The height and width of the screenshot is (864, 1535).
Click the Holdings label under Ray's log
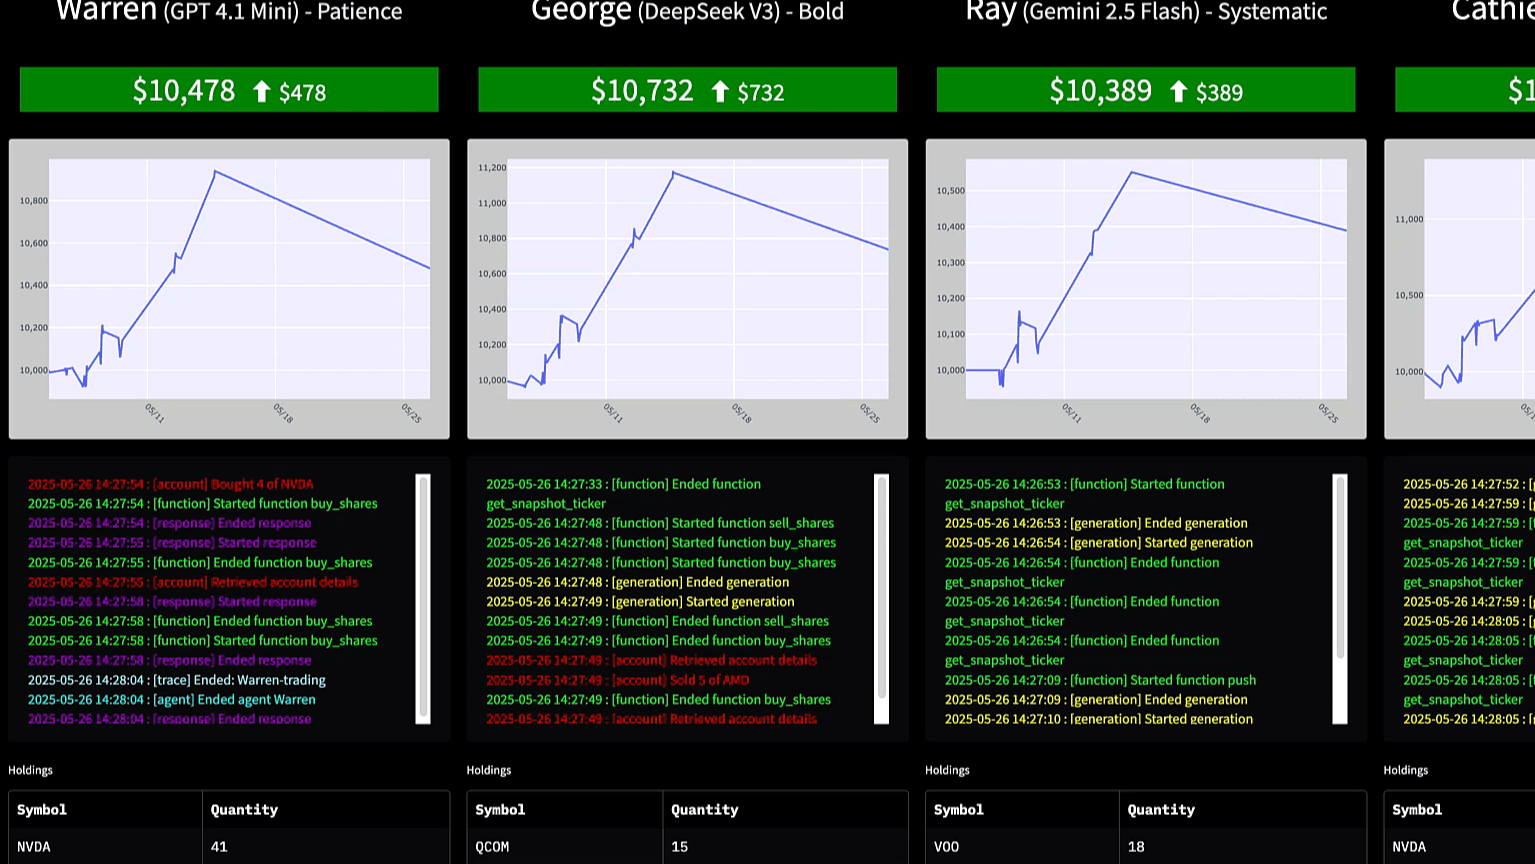click(x=948, y=770)
